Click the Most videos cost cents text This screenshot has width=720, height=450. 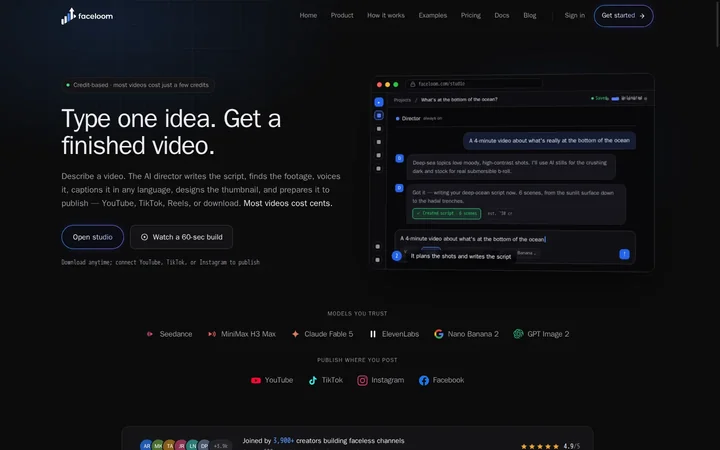(288, 203)
